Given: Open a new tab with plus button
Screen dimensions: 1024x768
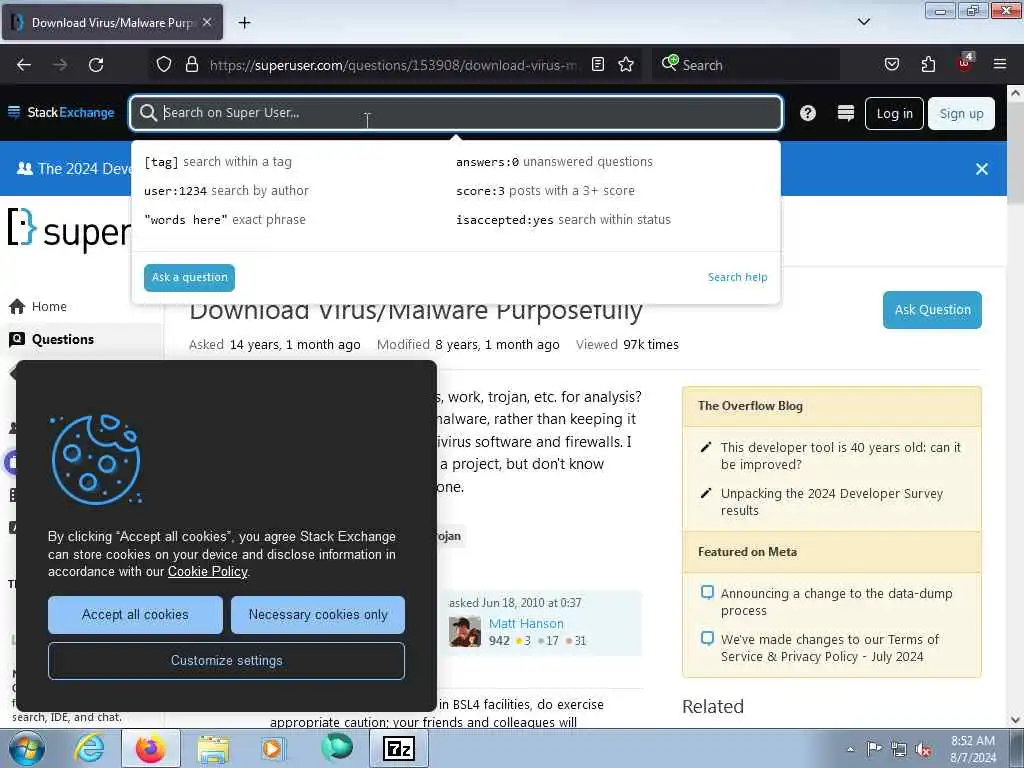Looking at the screenshot, I should coord(244,23).
